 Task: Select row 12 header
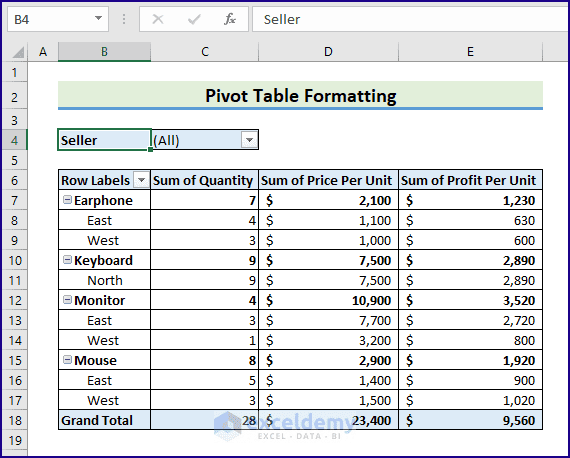click(15, 300)
